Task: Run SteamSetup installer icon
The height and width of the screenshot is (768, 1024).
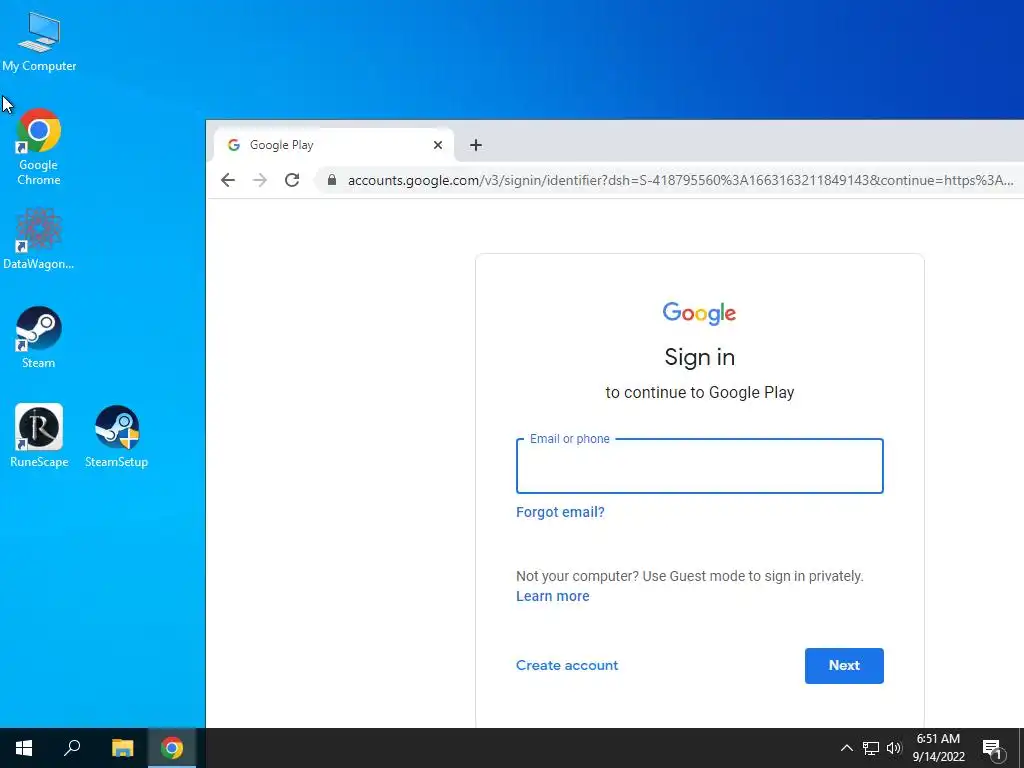Action: [x=117, y=436]
